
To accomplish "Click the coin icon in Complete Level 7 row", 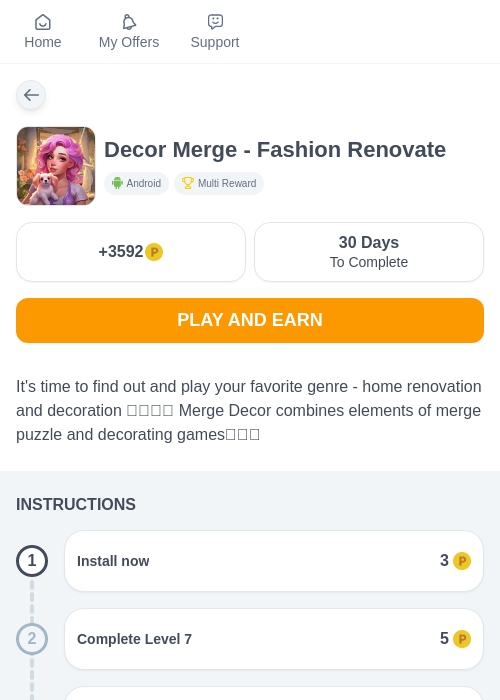I will [x=462, y=639].
